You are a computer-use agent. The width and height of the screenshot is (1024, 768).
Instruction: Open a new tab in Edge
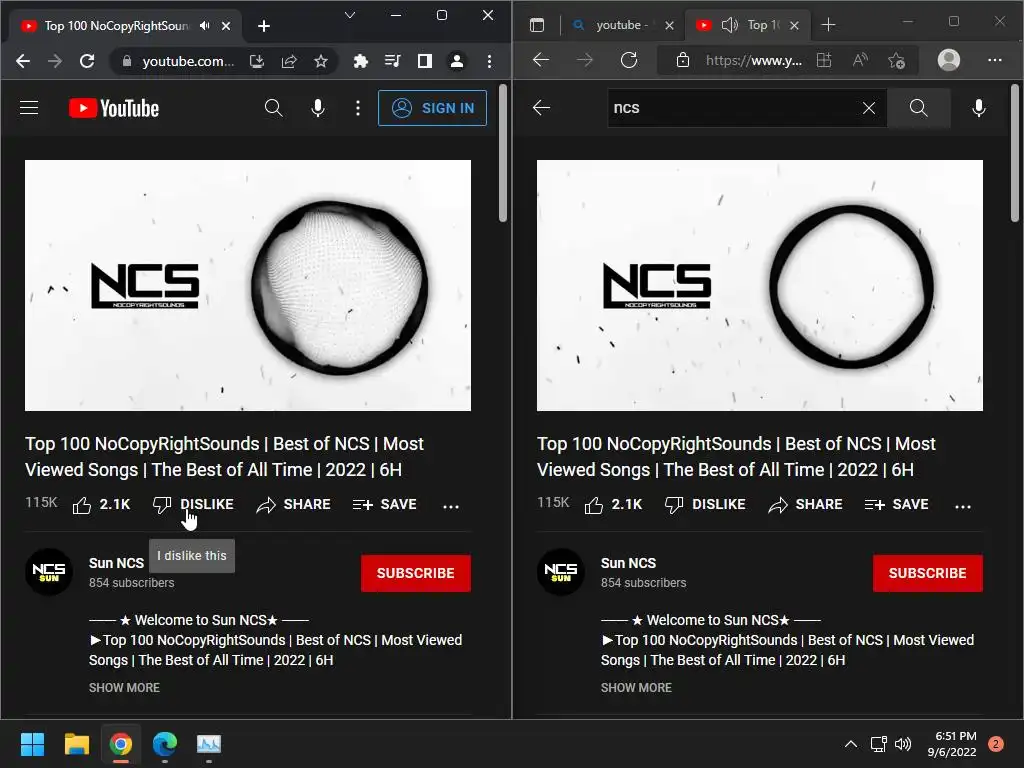pyautogui.click(x=828, y=25)
